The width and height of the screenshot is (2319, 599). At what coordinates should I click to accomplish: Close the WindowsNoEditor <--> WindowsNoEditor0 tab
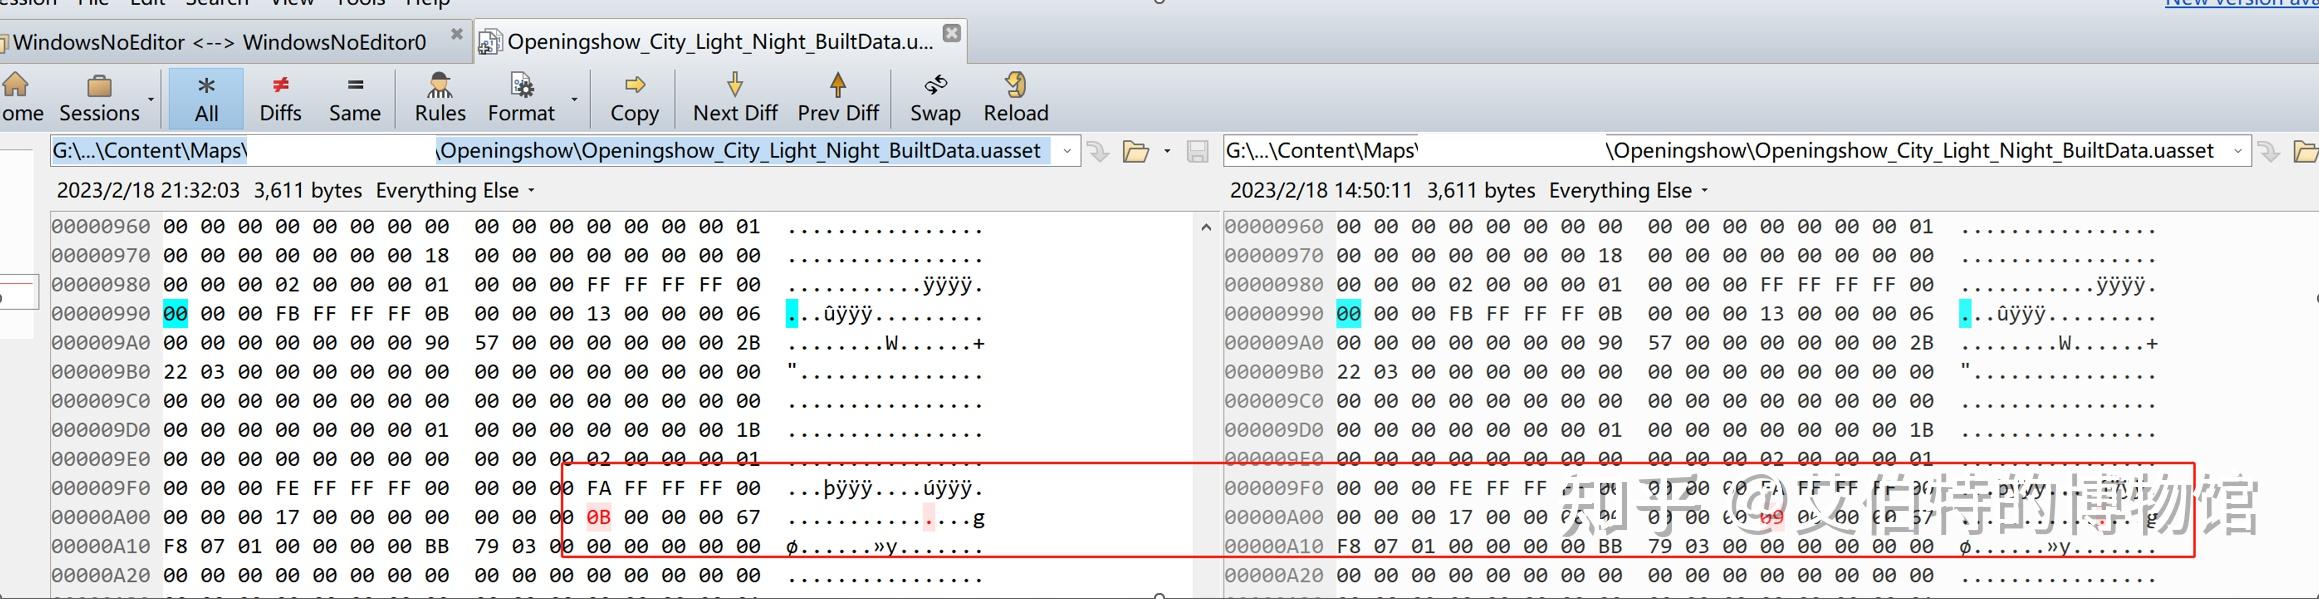[457, 34]
